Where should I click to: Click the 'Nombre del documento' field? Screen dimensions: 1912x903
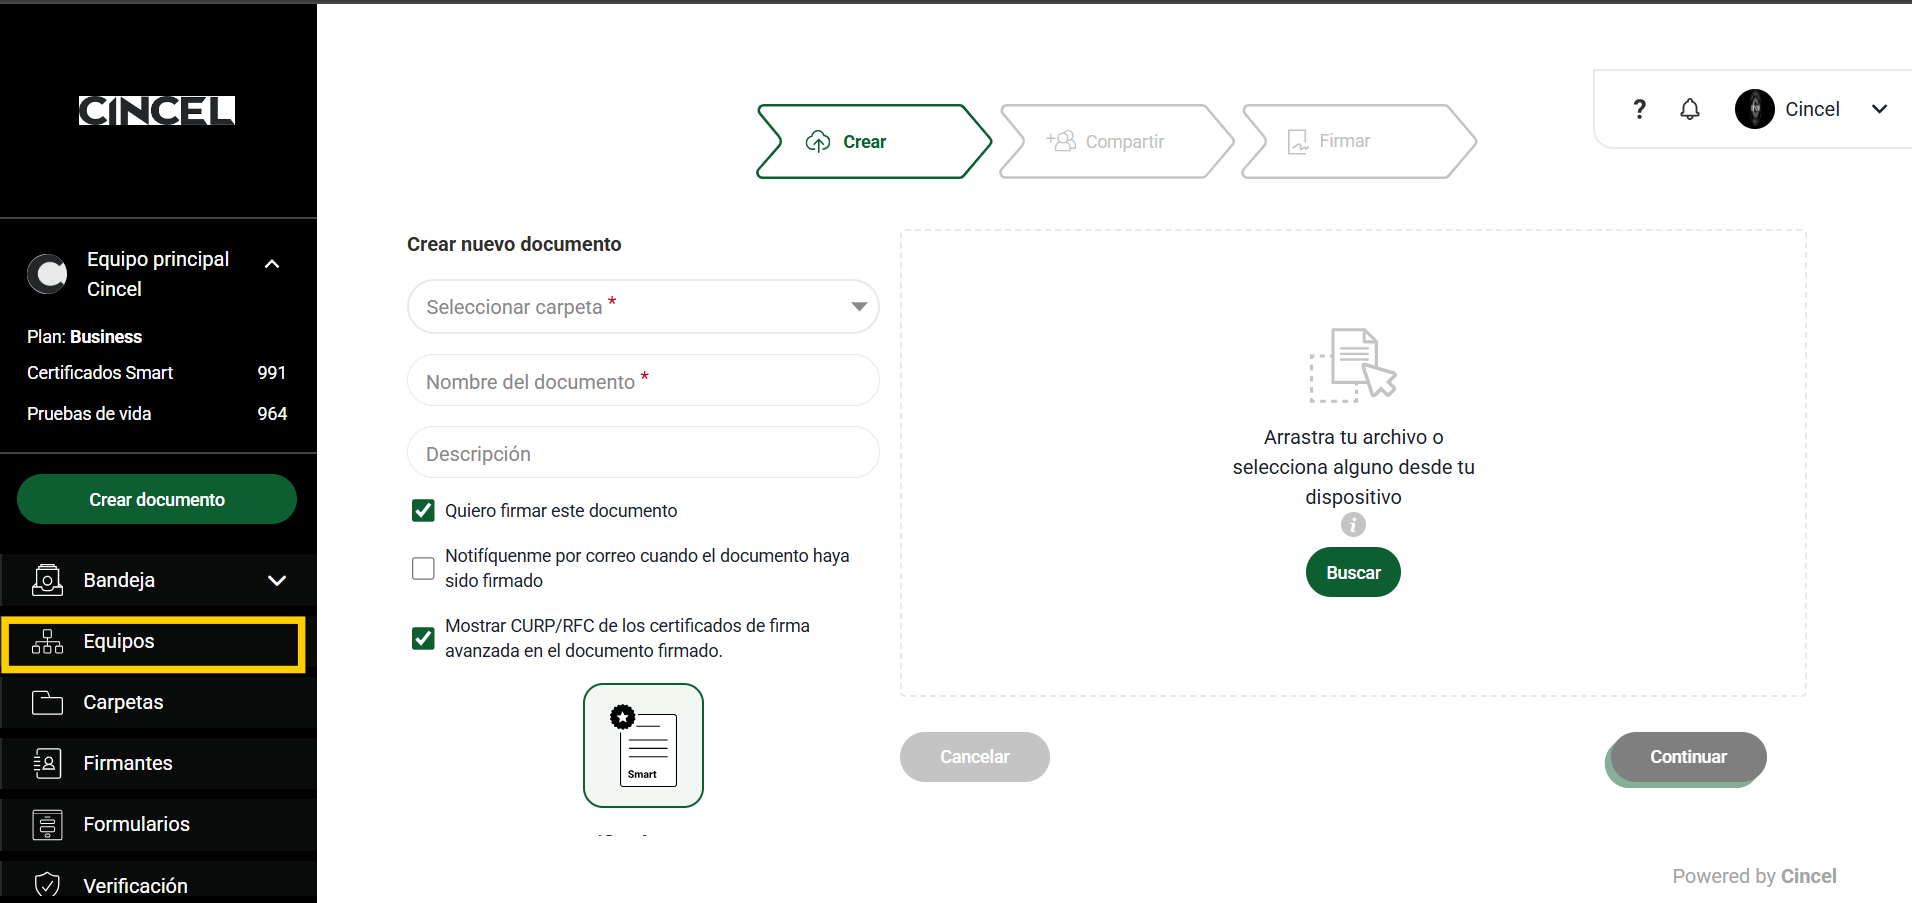(x=643, y=381)
